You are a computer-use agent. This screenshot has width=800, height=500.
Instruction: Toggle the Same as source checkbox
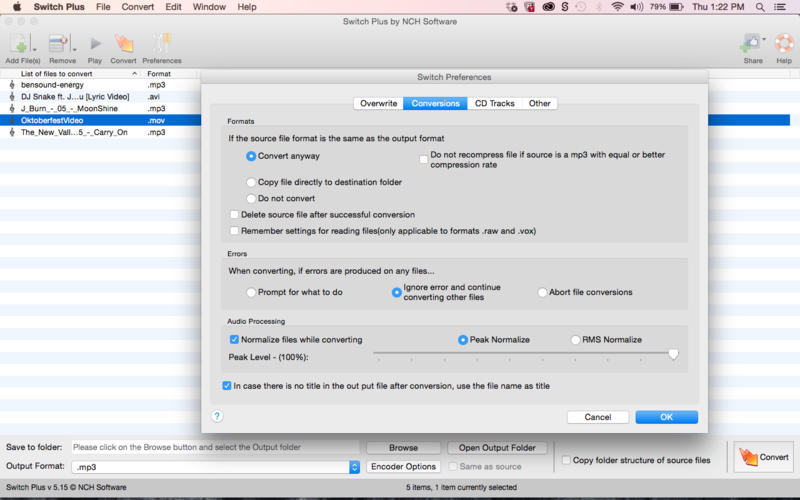point(453,466)
